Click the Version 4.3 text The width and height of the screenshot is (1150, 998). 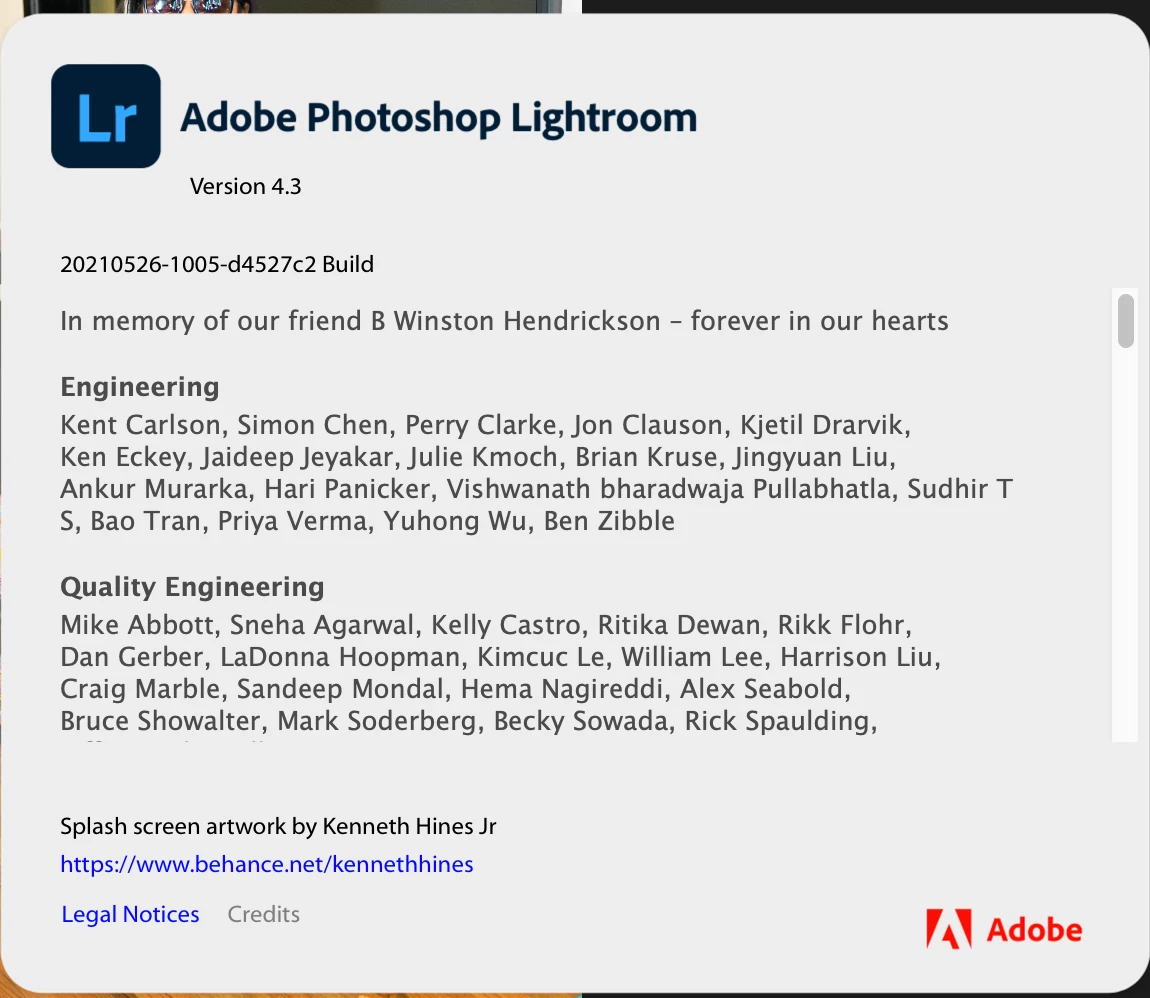tap(246, 186)
